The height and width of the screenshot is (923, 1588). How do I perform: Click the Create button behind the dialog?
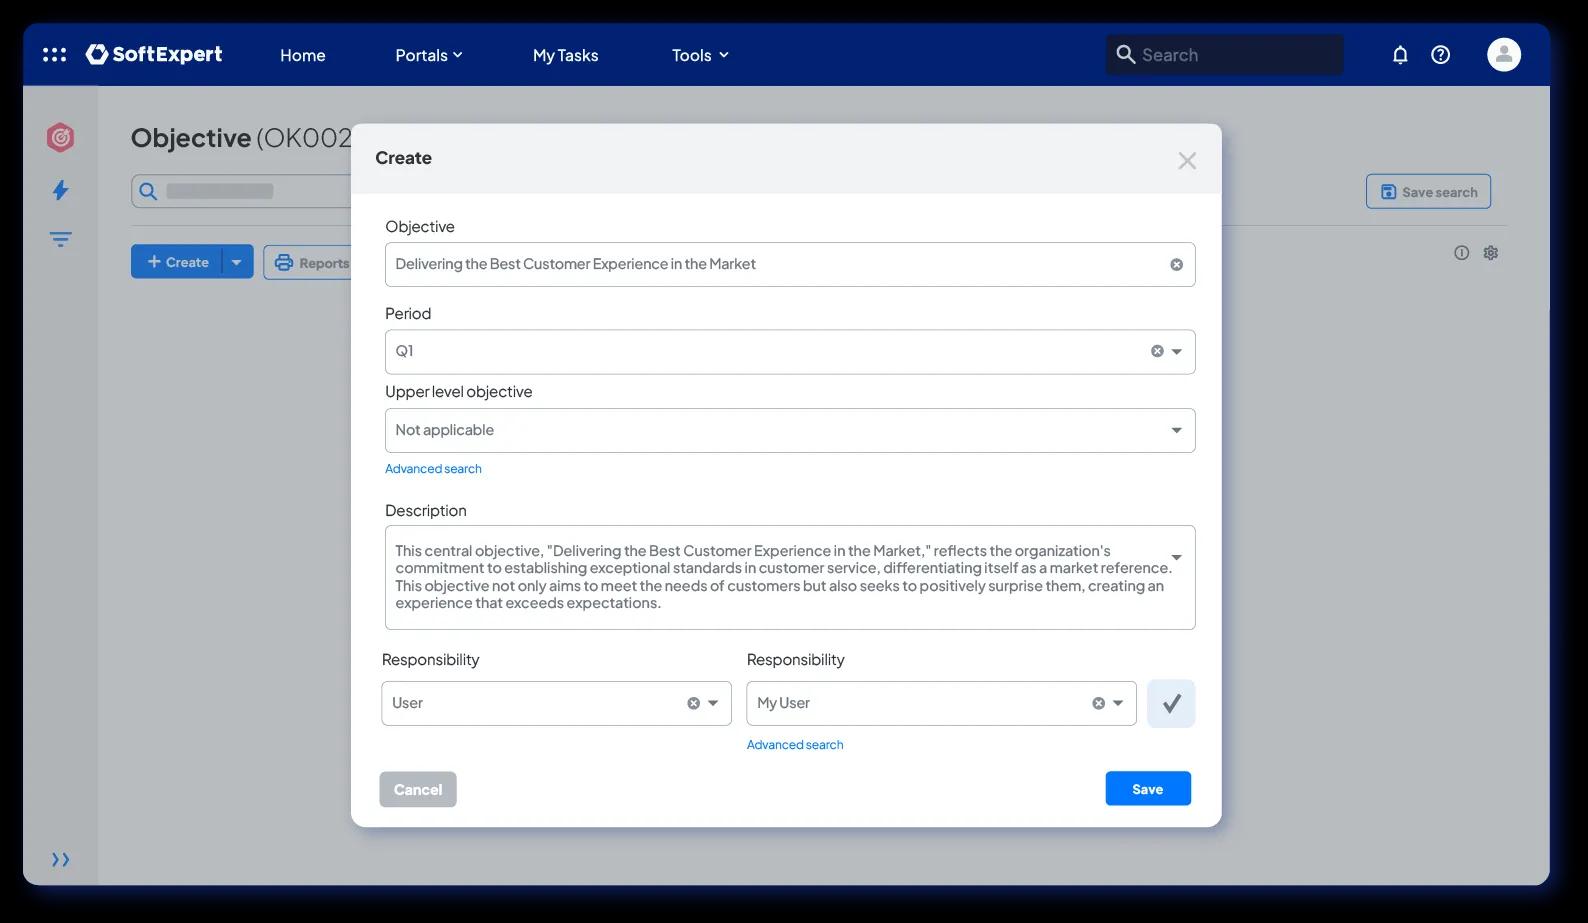pos(177,262)
